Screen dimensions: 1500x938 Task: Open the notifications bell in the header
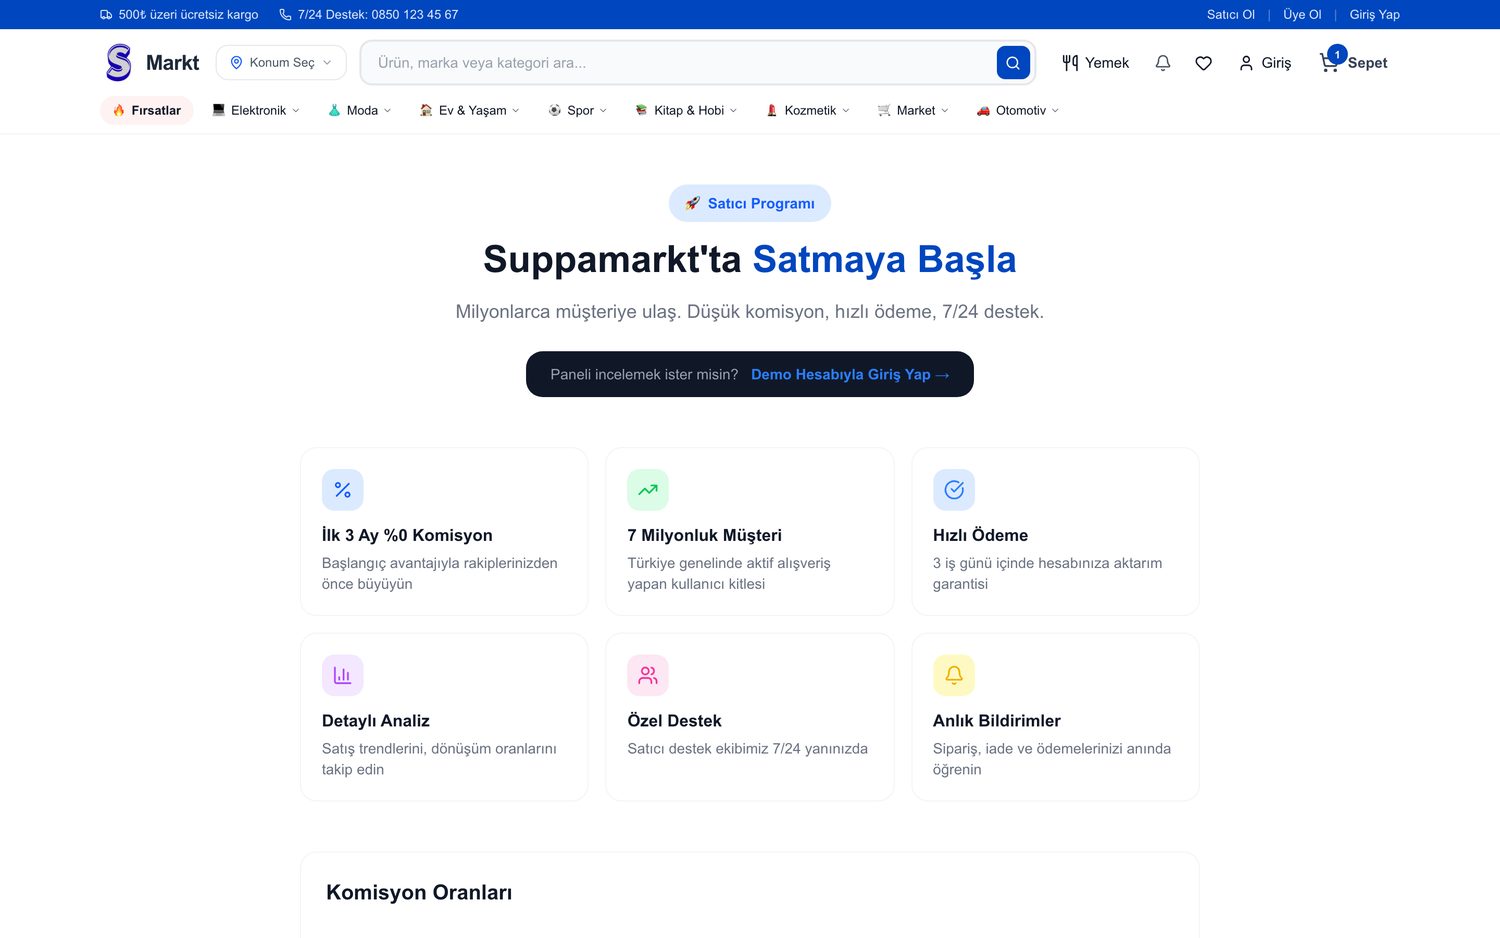point(1163,63)
